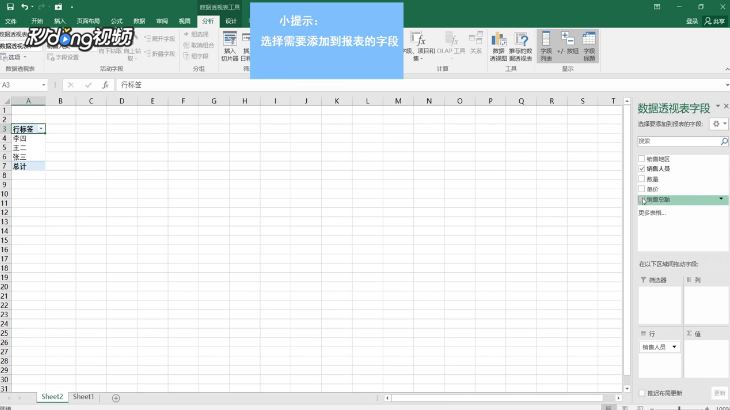Click the cancel (X) formula bar icon
Screen dimensions: 730x410
pos(71,85)
